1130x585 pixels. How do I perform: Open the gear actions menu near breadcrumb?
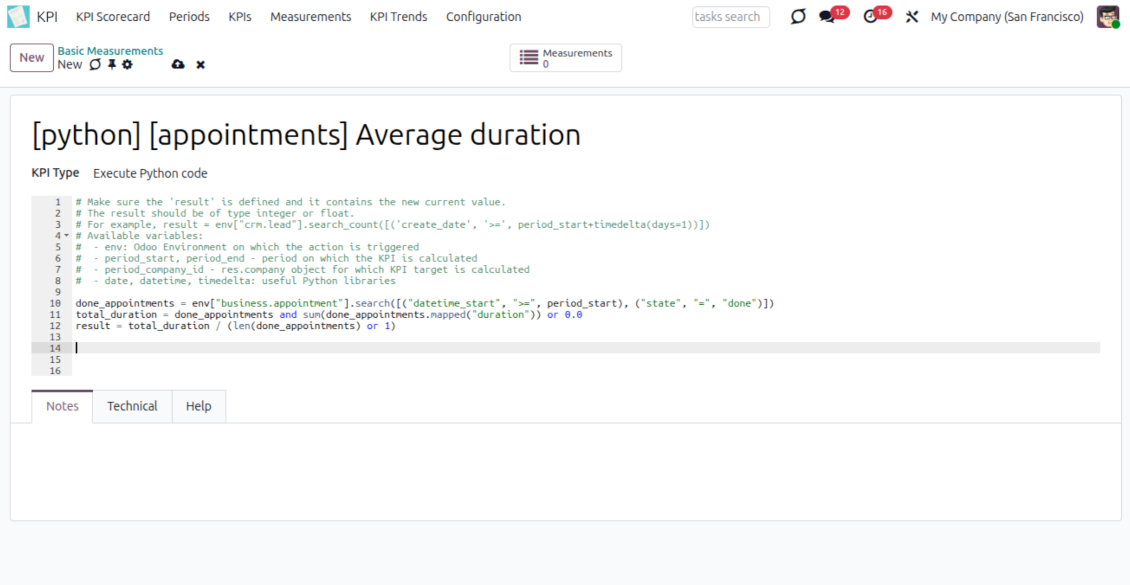(x=127, y=65)
